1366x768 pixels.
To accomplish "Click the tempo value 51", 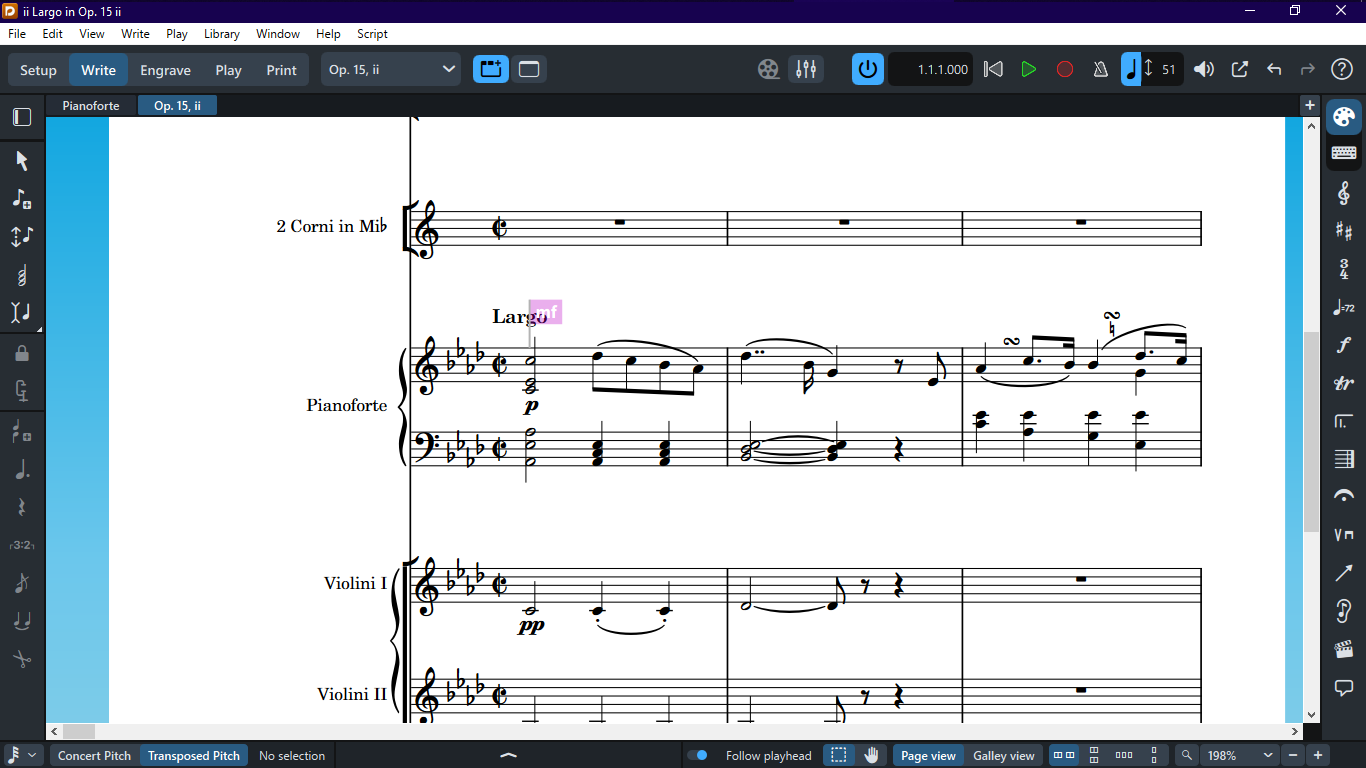I will pos(1168,69).
